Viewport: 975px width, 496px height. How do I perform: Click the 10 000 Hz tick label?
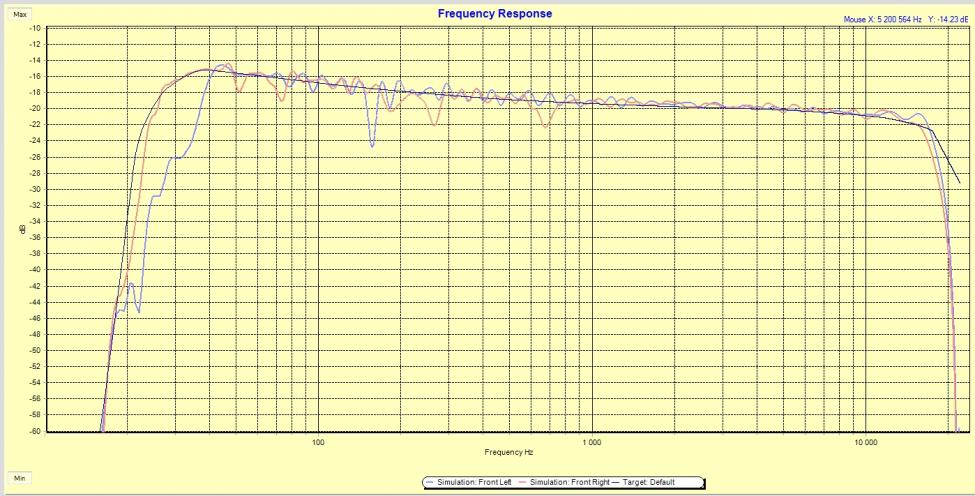pyautogui.click(x=866, y=443)
